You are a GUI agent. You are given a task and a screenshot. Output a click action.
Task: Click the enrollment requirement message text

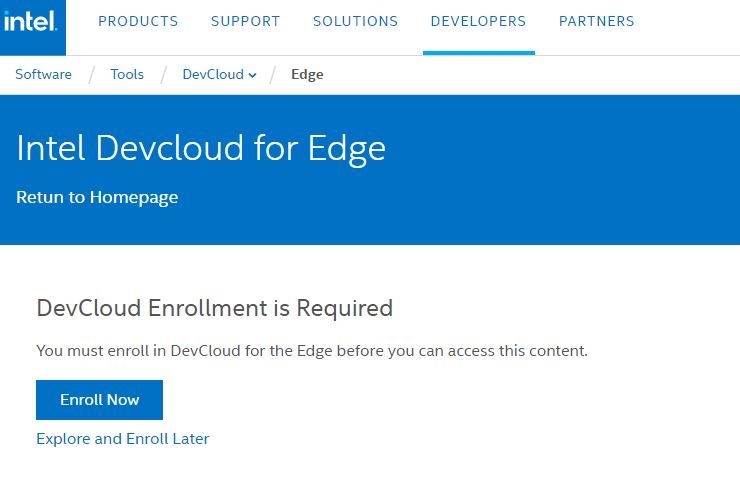coord(312,351)
